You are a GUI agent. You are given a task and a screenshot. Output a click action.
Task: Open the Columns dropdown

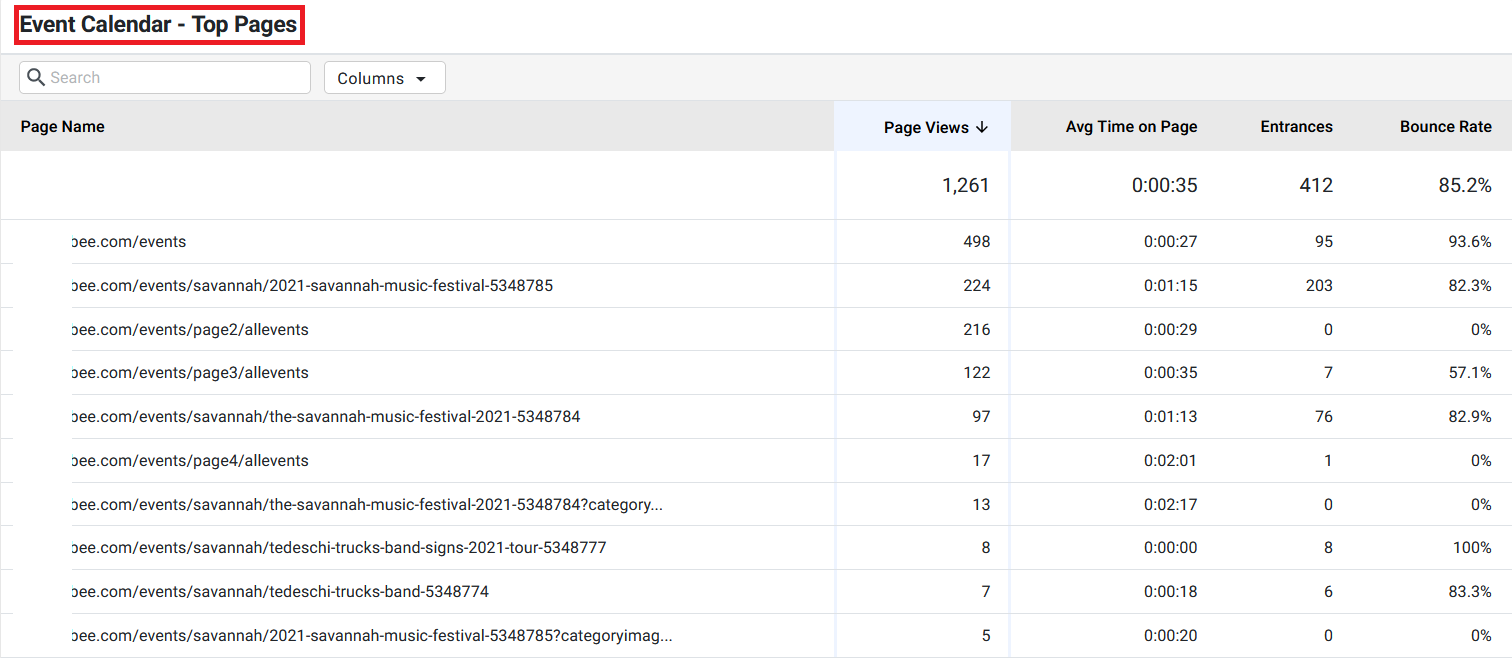[385, 78]
